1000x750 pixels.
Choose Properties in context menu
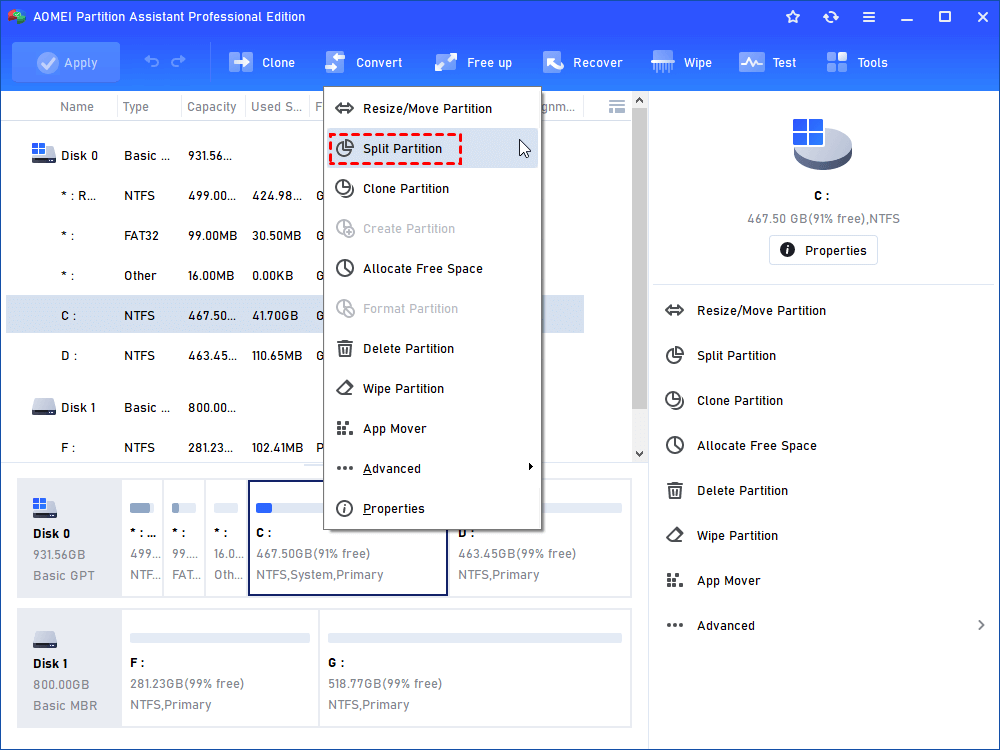click(432, 509)
